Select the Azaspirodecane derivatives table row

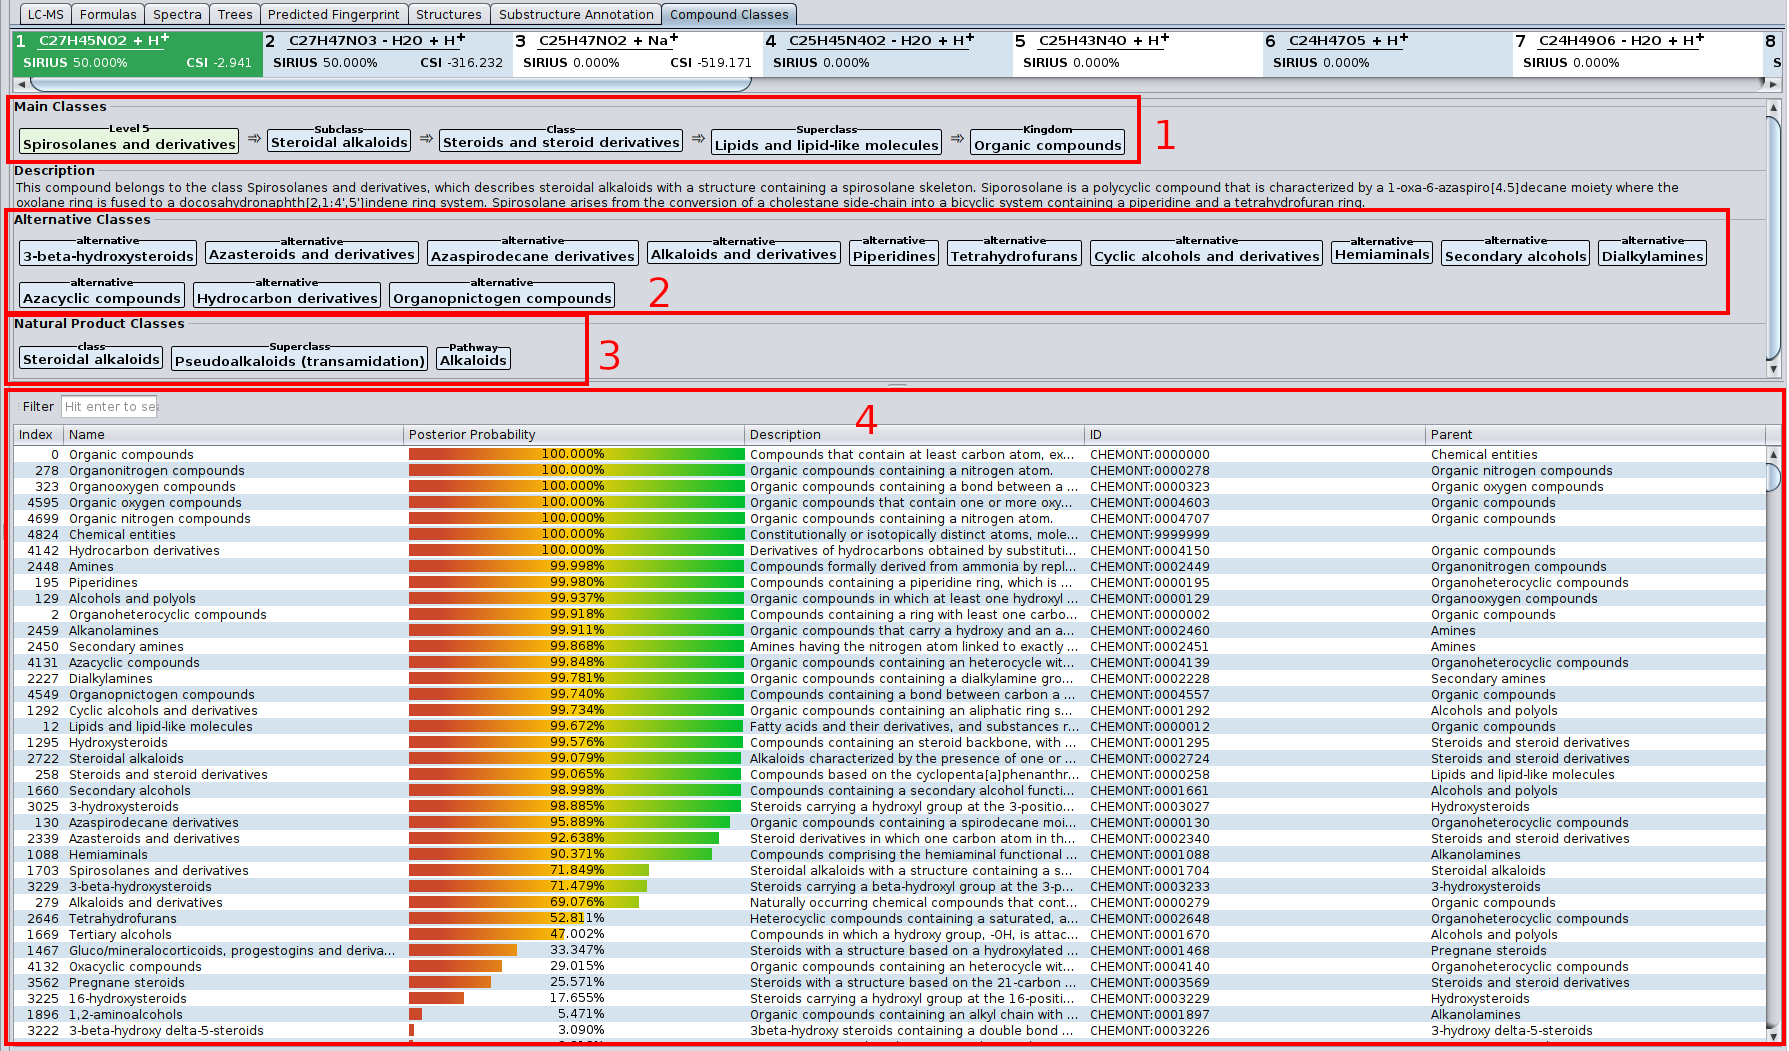click(889, 822)
